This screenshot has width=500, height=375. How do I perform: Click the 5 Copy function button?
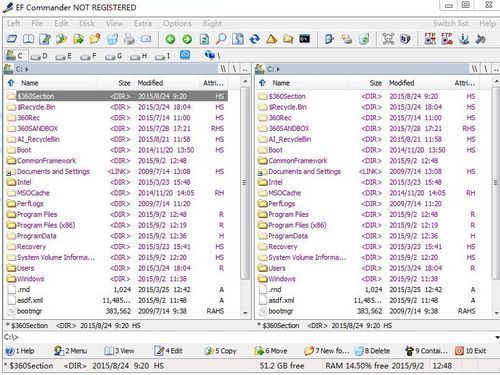click(220, 351)
